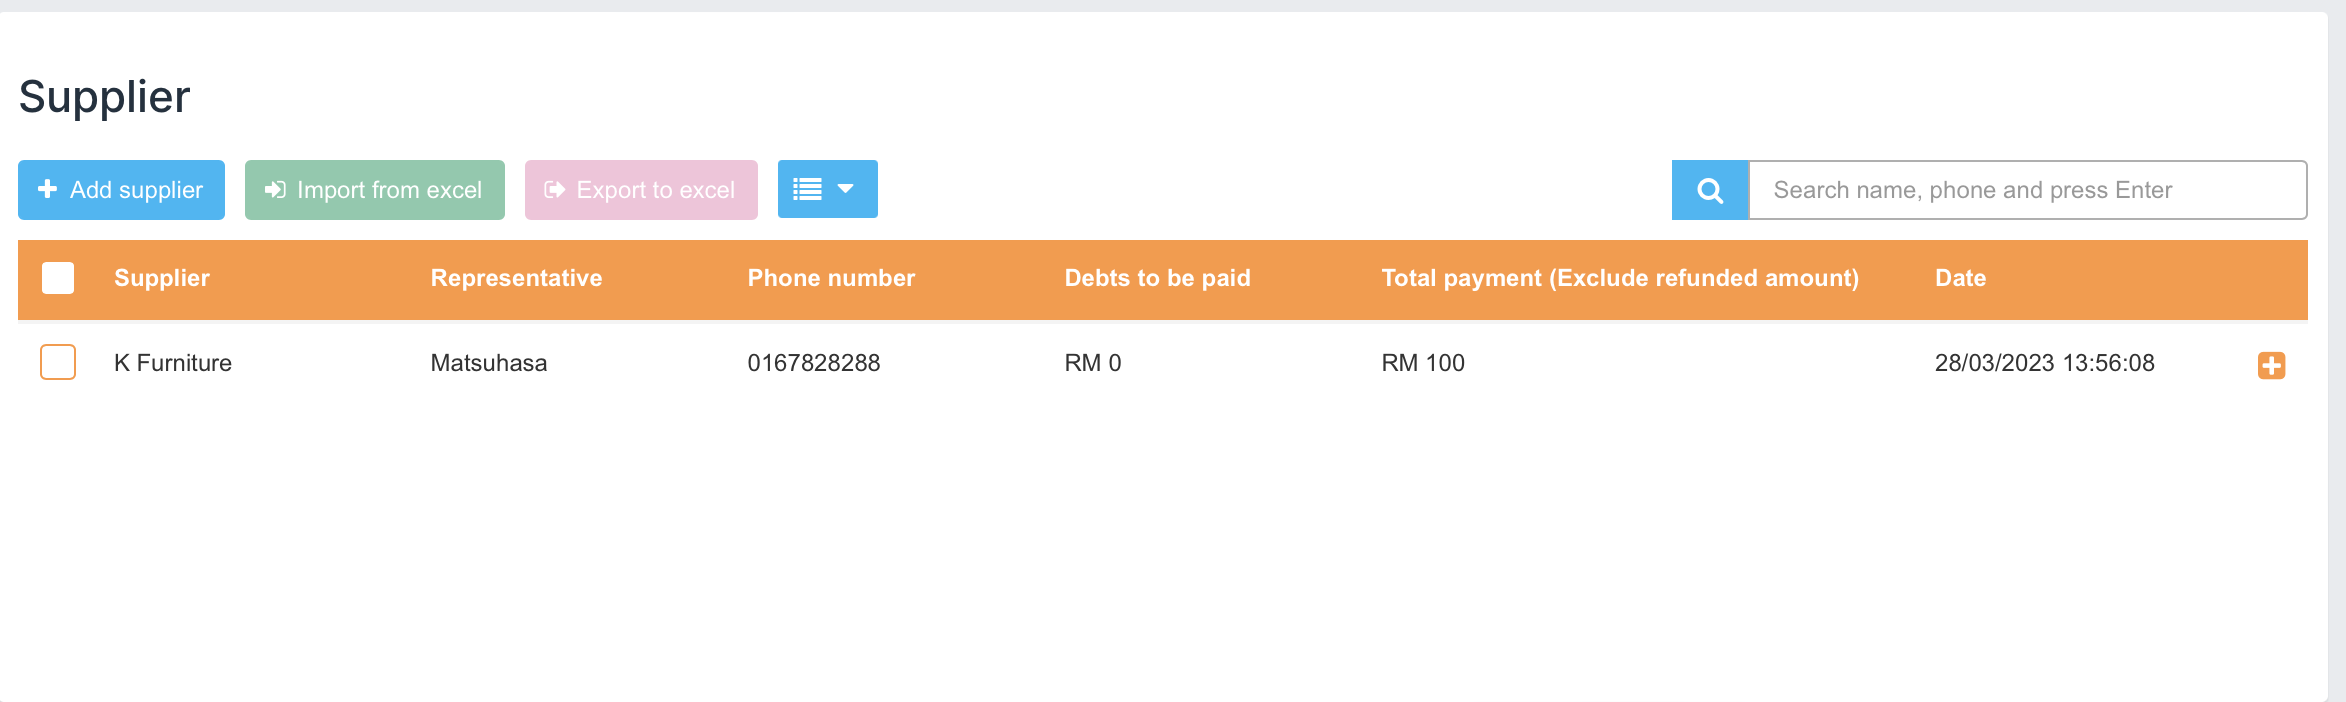Click the plus icon in Add supplier
This screenshot has width=2346, height=702.
click(47, 189)
